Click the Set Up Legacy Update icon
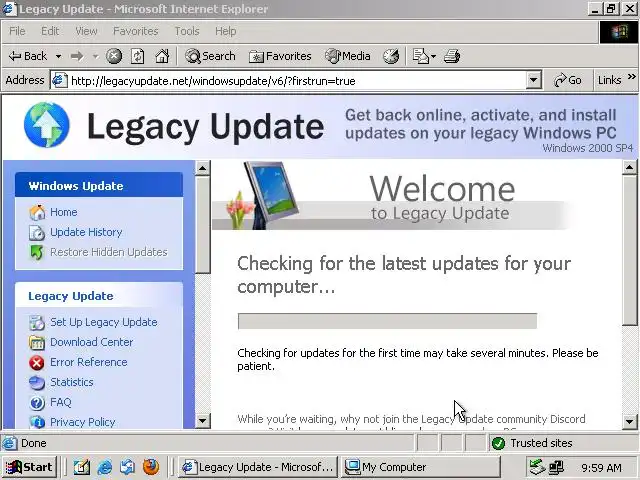Screen dimensions: 640x480 point(37,322)
